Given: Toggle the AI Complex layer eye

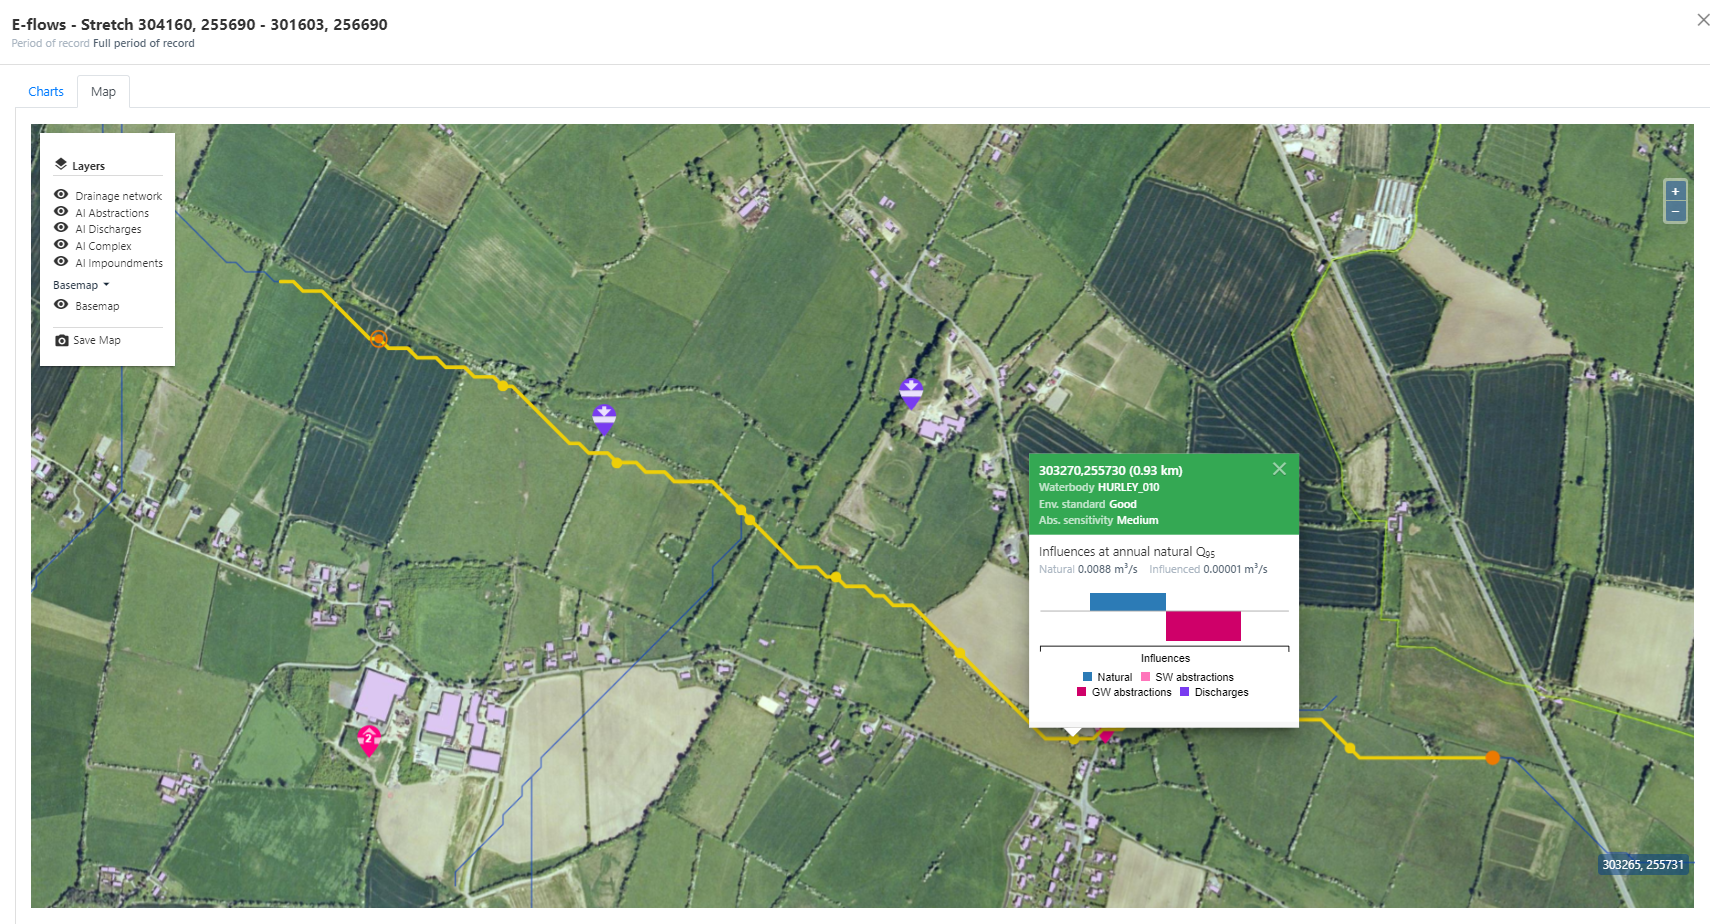Looking at the screenshot, I should 61,245.
